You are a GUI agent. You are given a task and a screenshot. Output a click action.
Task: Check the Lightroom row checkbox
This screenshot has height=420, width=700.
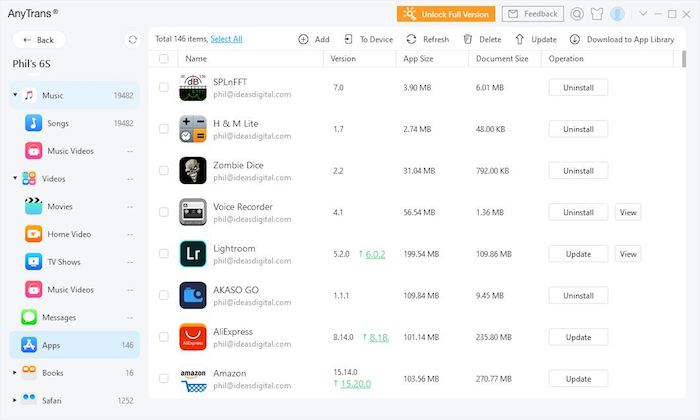coord(164,253)
